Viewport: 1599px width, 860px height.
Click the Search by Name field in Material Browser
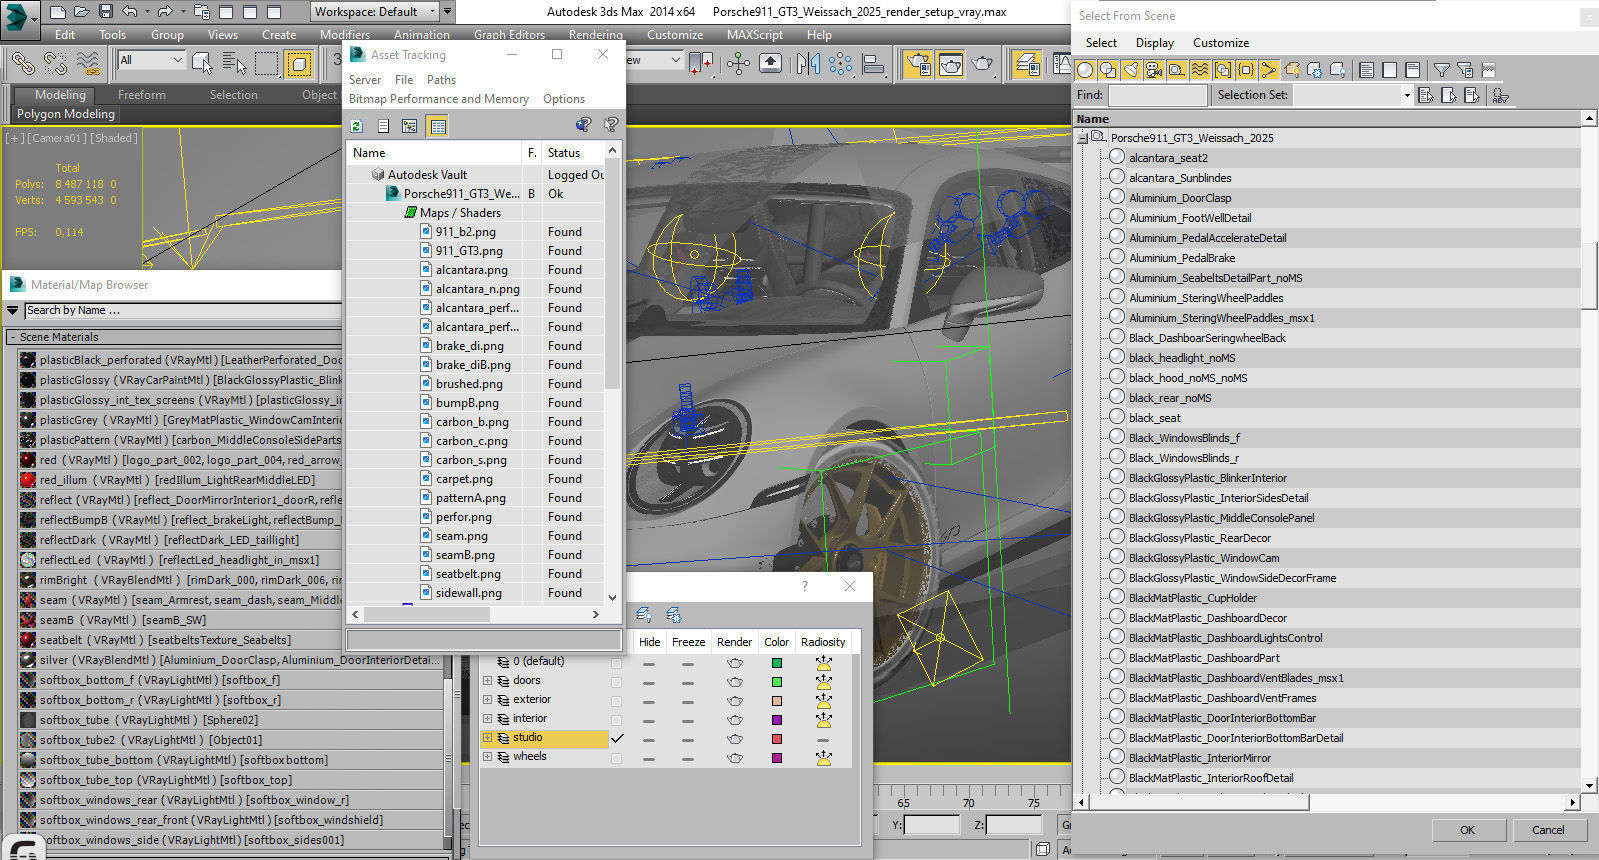[x=182, y=311]
